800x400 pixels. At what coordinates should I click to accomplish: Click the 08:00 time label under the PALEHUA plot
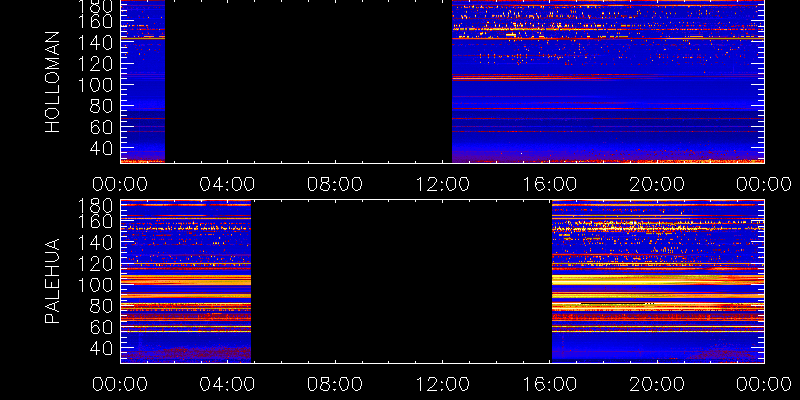[335, 384]
